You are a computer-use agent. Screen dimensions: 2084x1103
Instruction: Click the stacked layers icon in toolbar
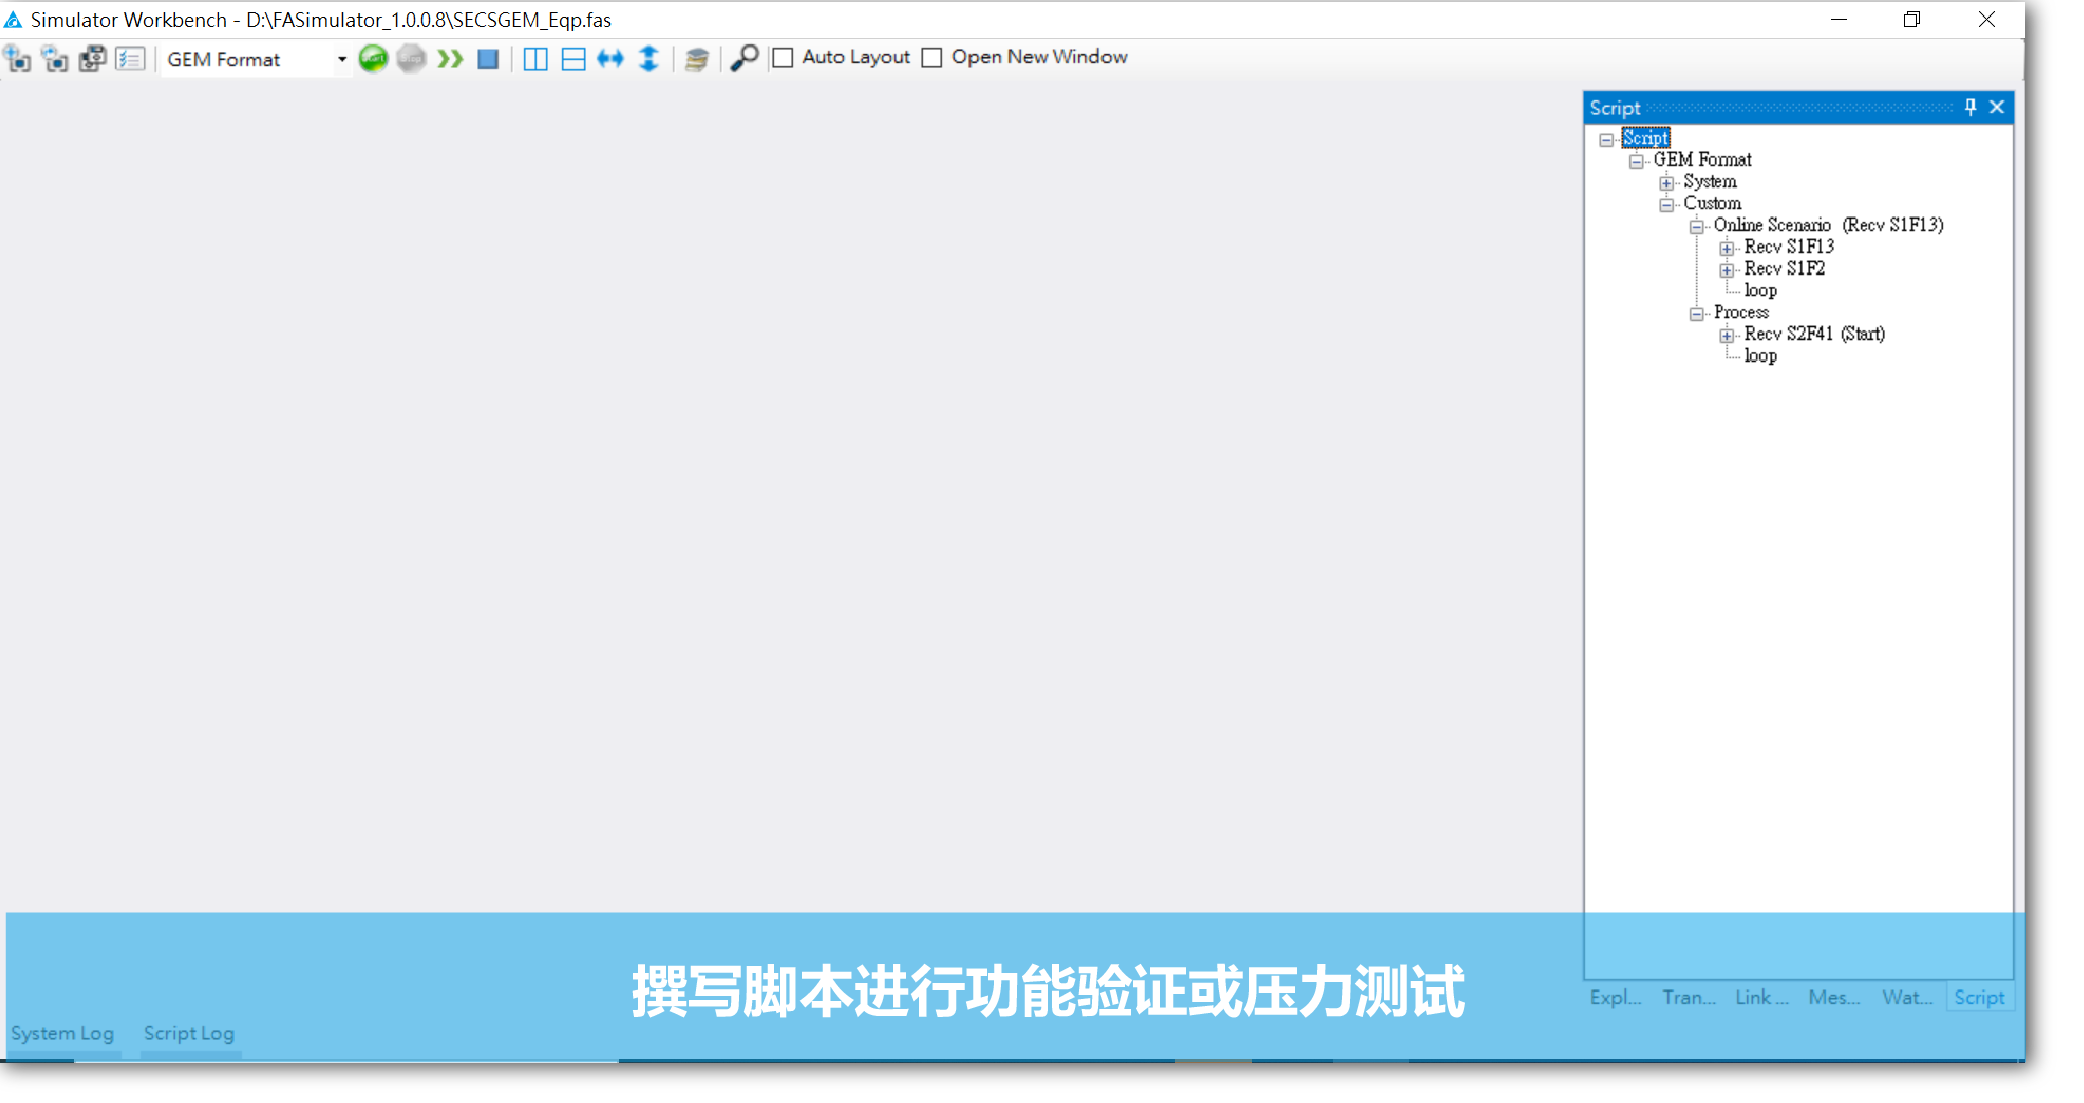pyautogui.click(x=697, y=59)
